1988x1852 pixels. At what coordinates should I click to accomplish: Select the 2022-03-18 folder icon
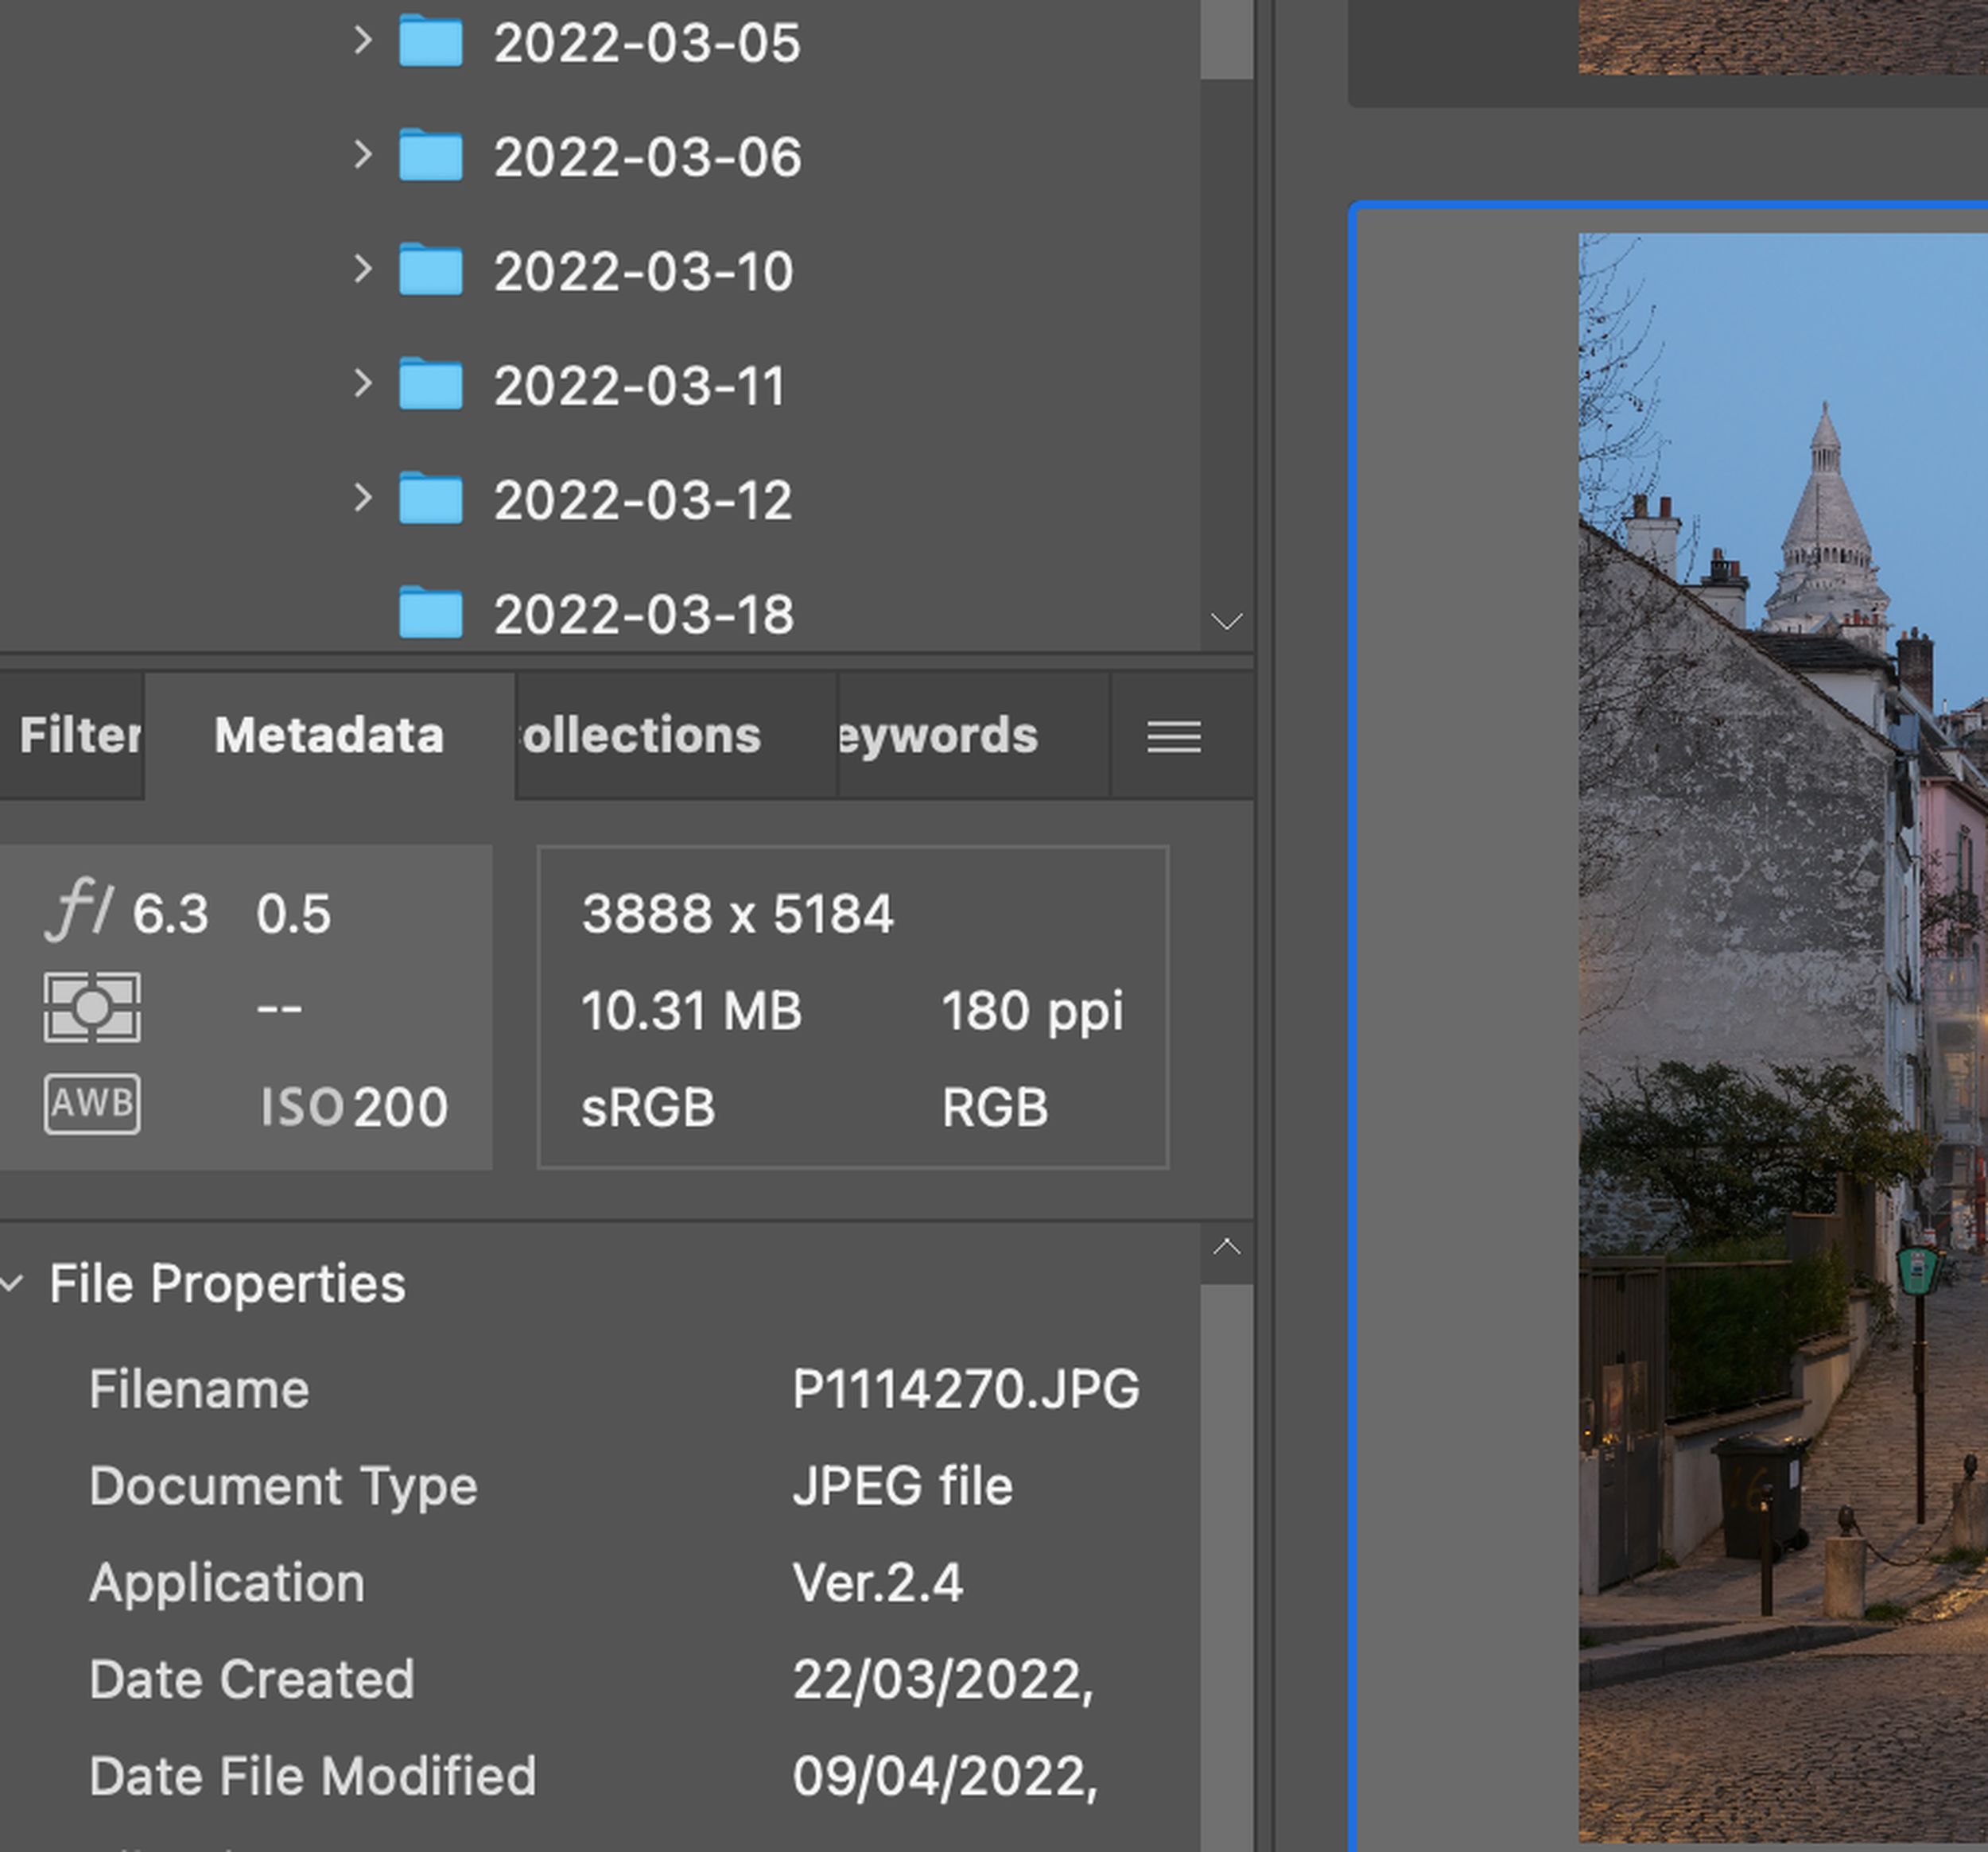[x=430, y=613]
